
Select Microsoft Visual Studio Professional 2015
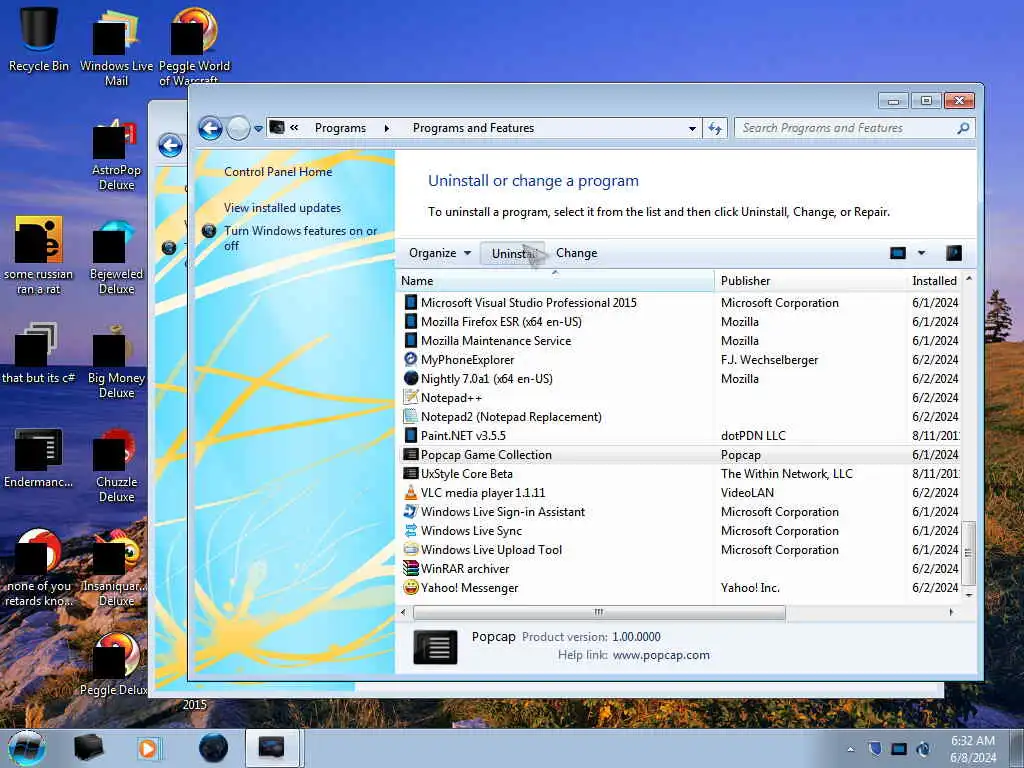pos(677,302)
